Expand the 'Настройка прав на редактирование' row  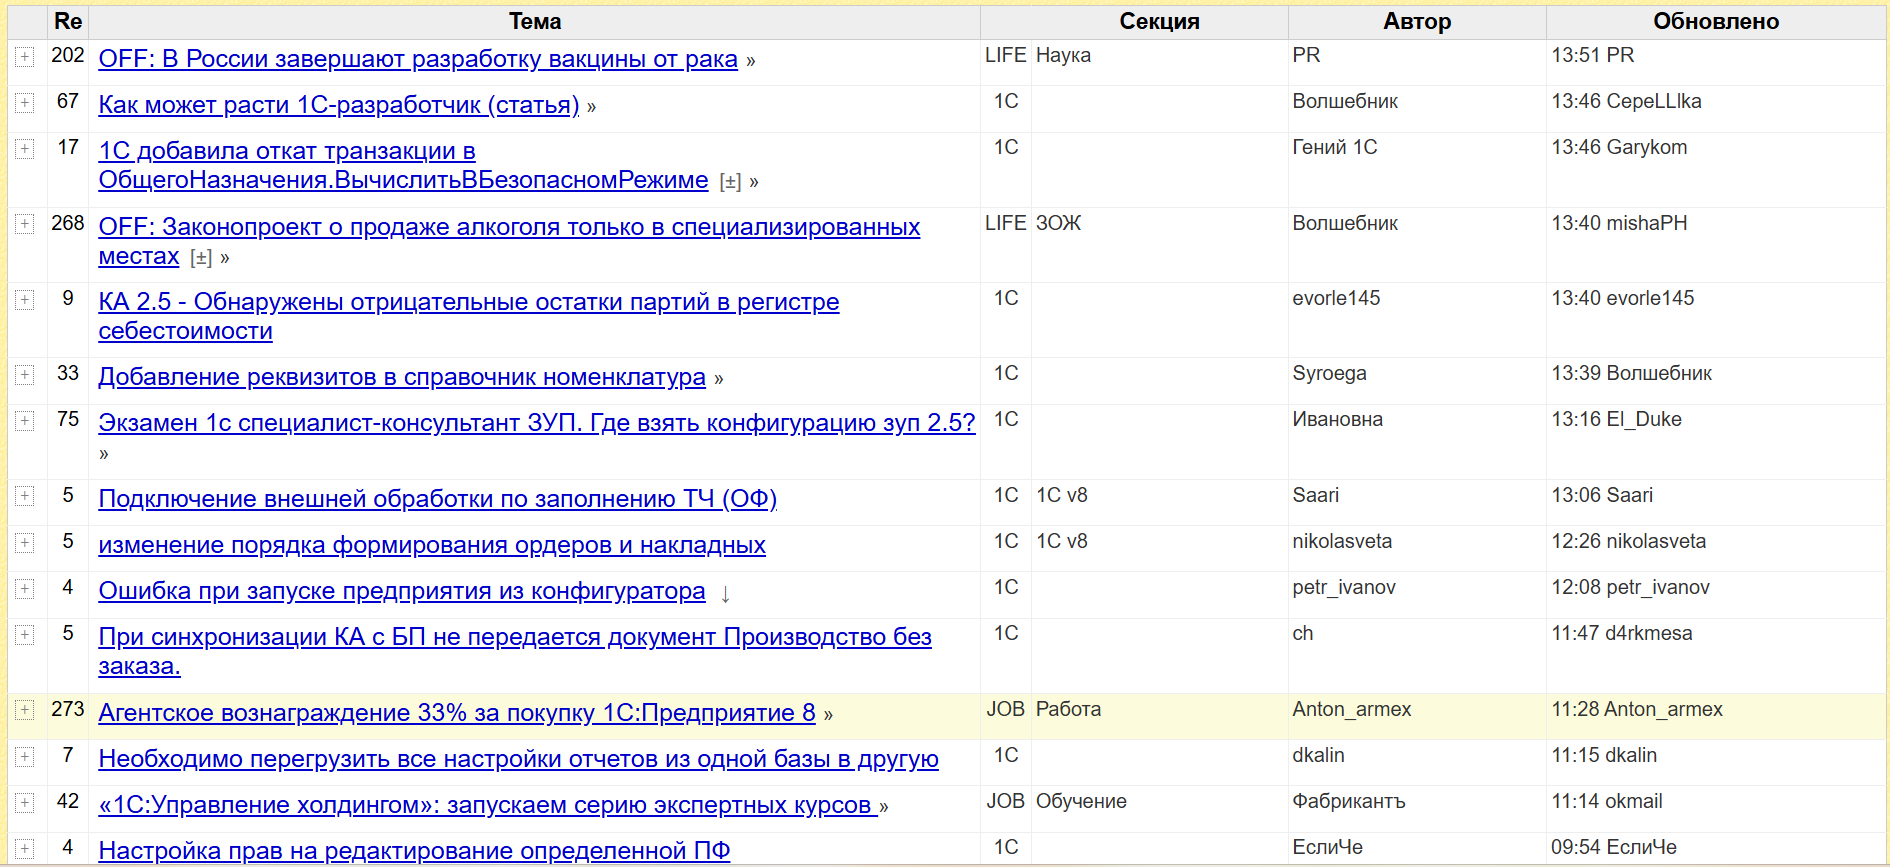coord(25,849)
